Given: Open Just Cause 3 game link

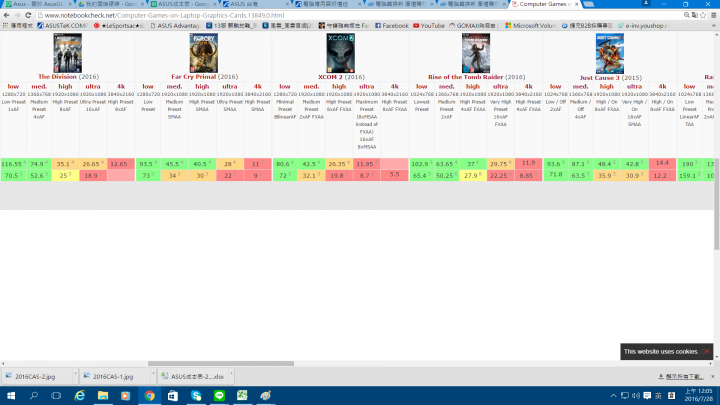Looking at the screenshot, I should tap(600, 78).
